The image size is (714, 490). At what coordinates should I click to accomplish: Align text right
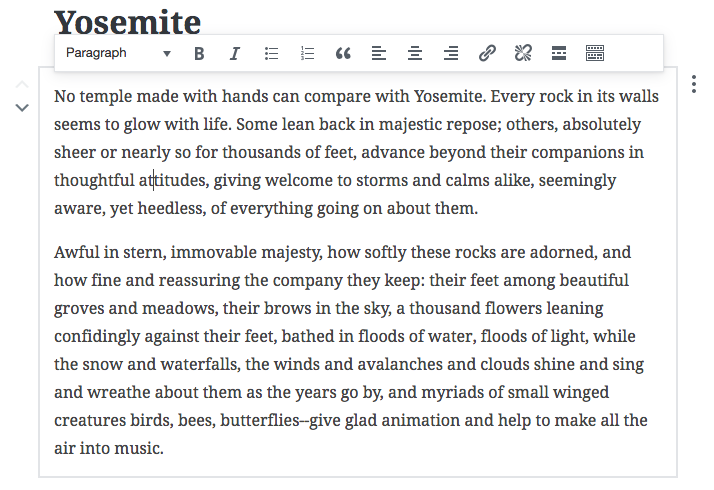click(x=451, y=53)
